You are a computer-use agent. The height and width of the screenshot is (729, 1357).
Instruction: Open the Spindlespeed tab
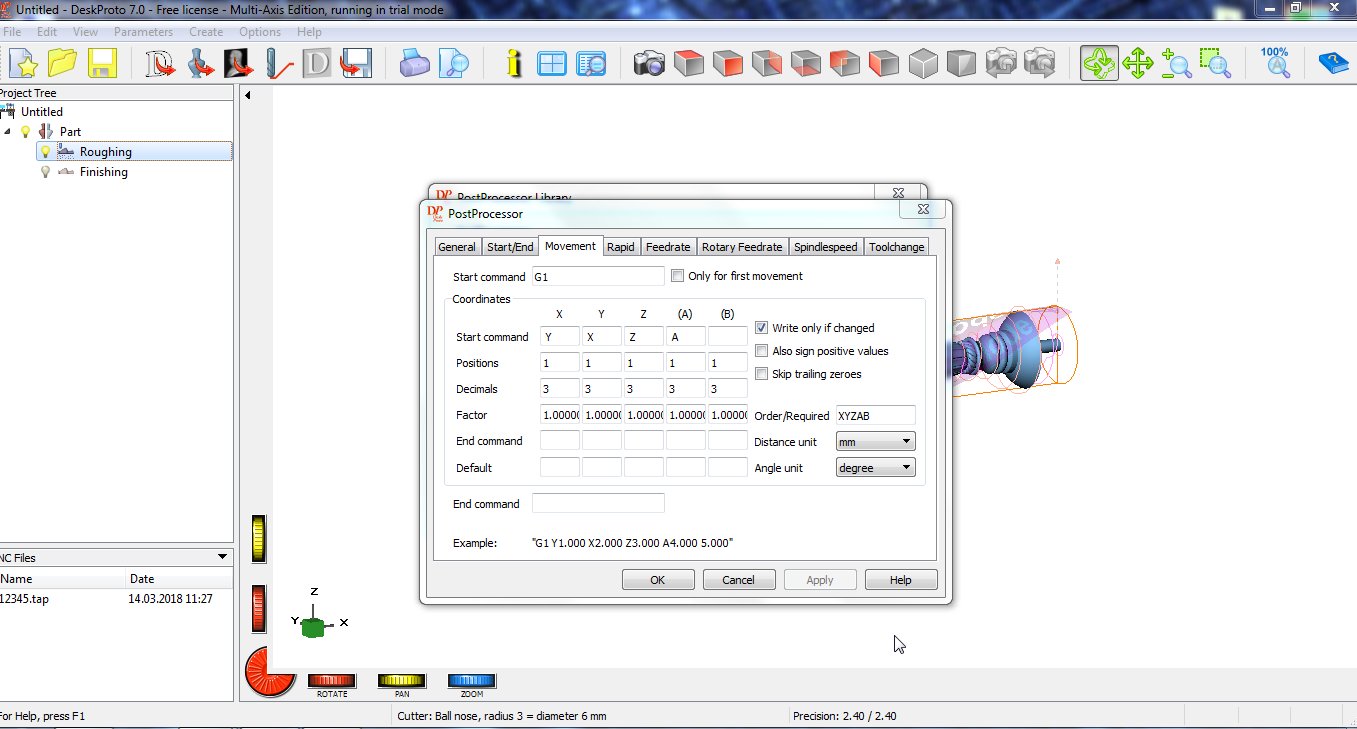(826, 247)
